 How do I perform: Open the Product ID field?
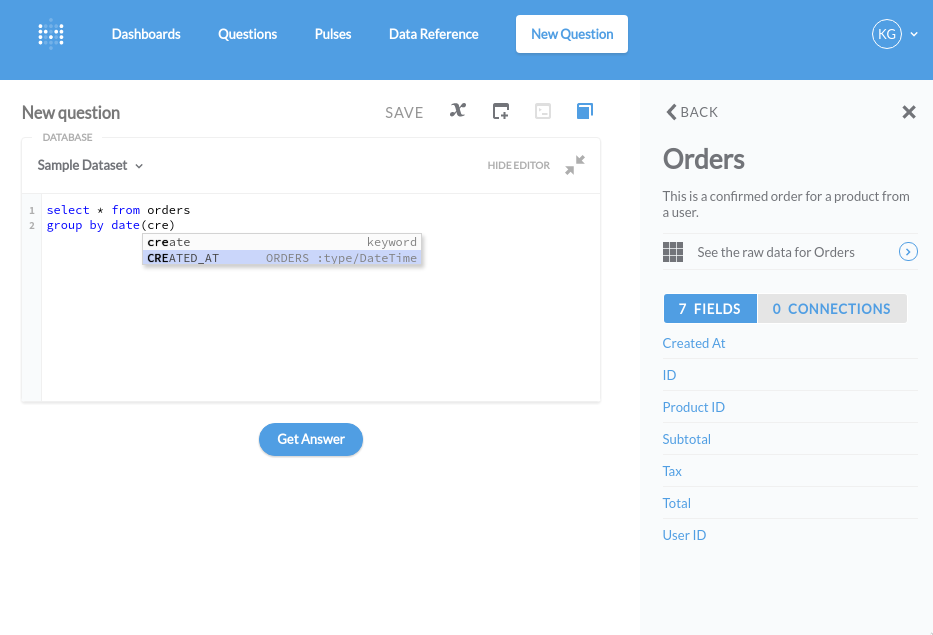click(x=694, y=408)
